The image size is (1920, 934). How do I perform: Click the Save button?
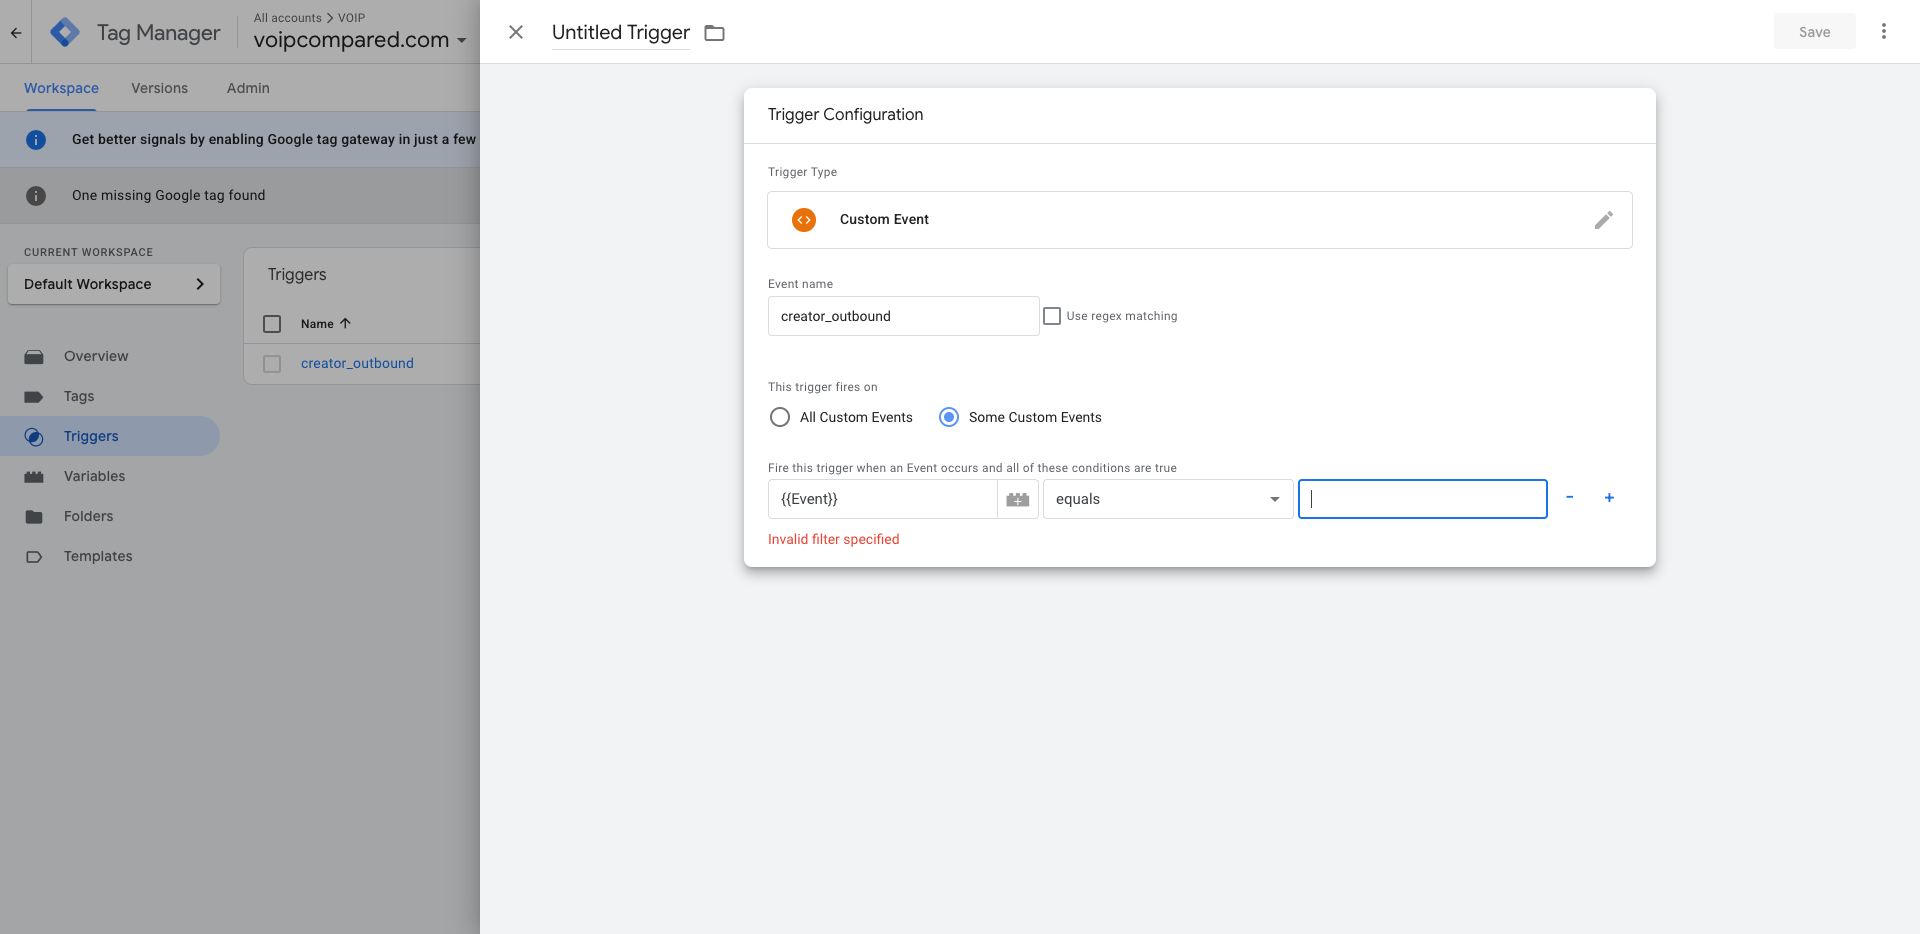(1814, 32)
